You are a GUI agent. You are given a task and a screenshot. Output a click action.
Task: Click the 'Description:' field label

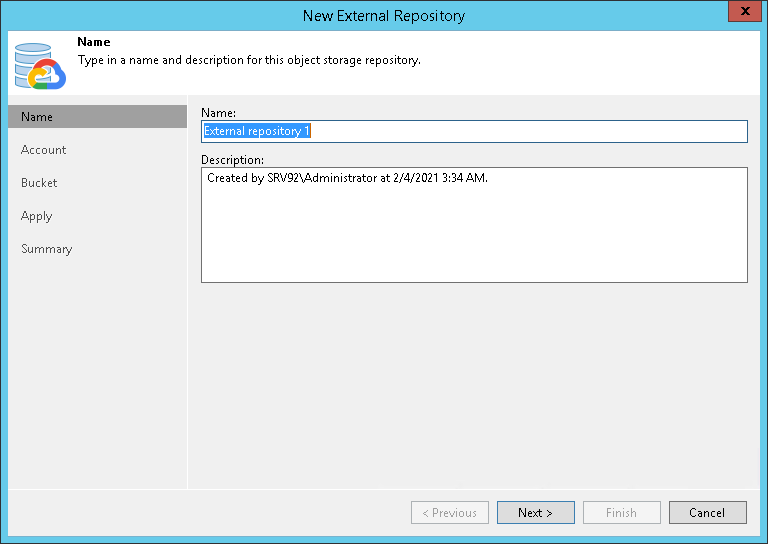(232, 160)
